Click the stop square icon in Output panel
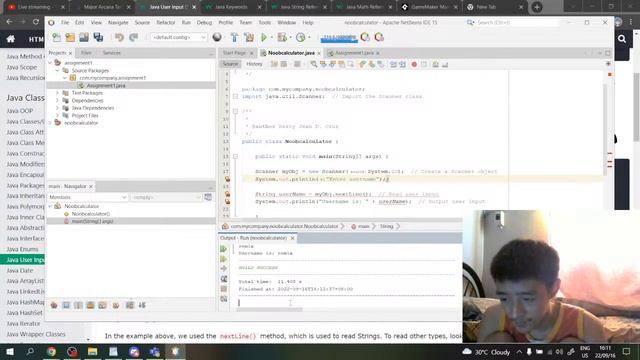The image size is (640, 360). pyautogui.click(x=224, y=289)
